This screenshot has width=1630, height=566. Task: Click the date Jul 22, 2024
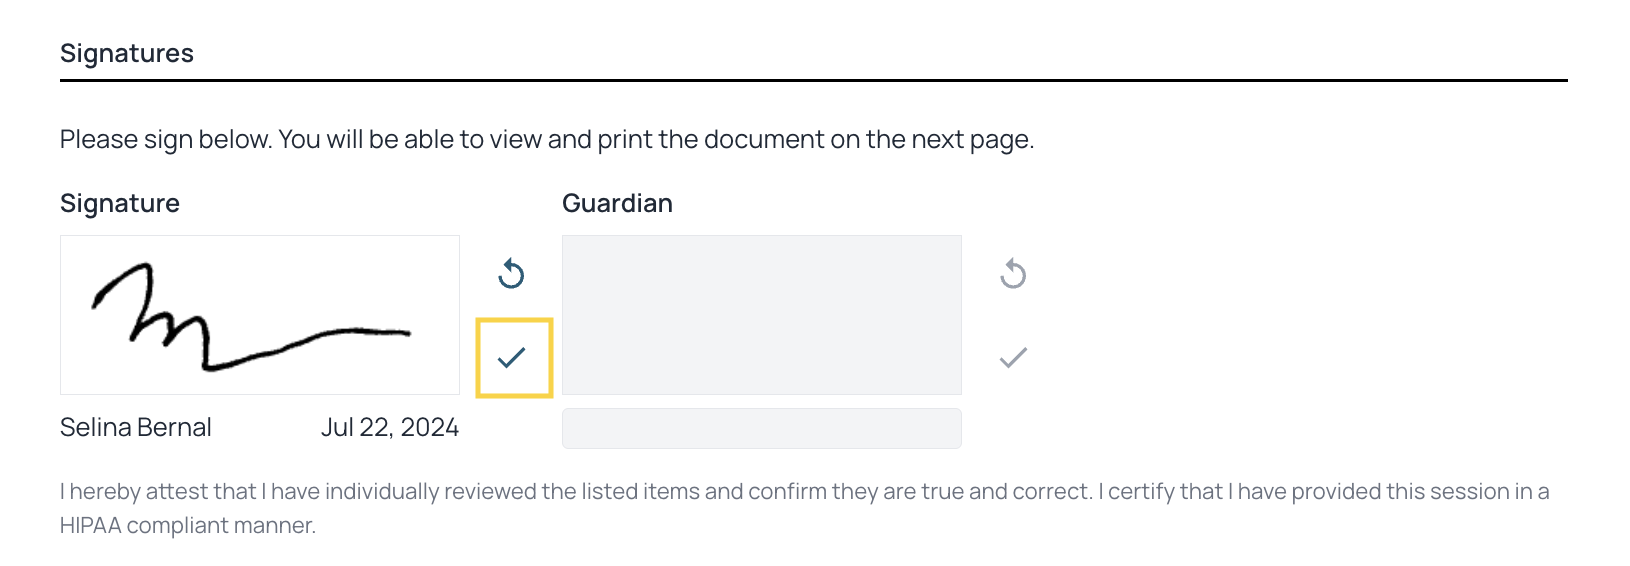click(389, 427)
